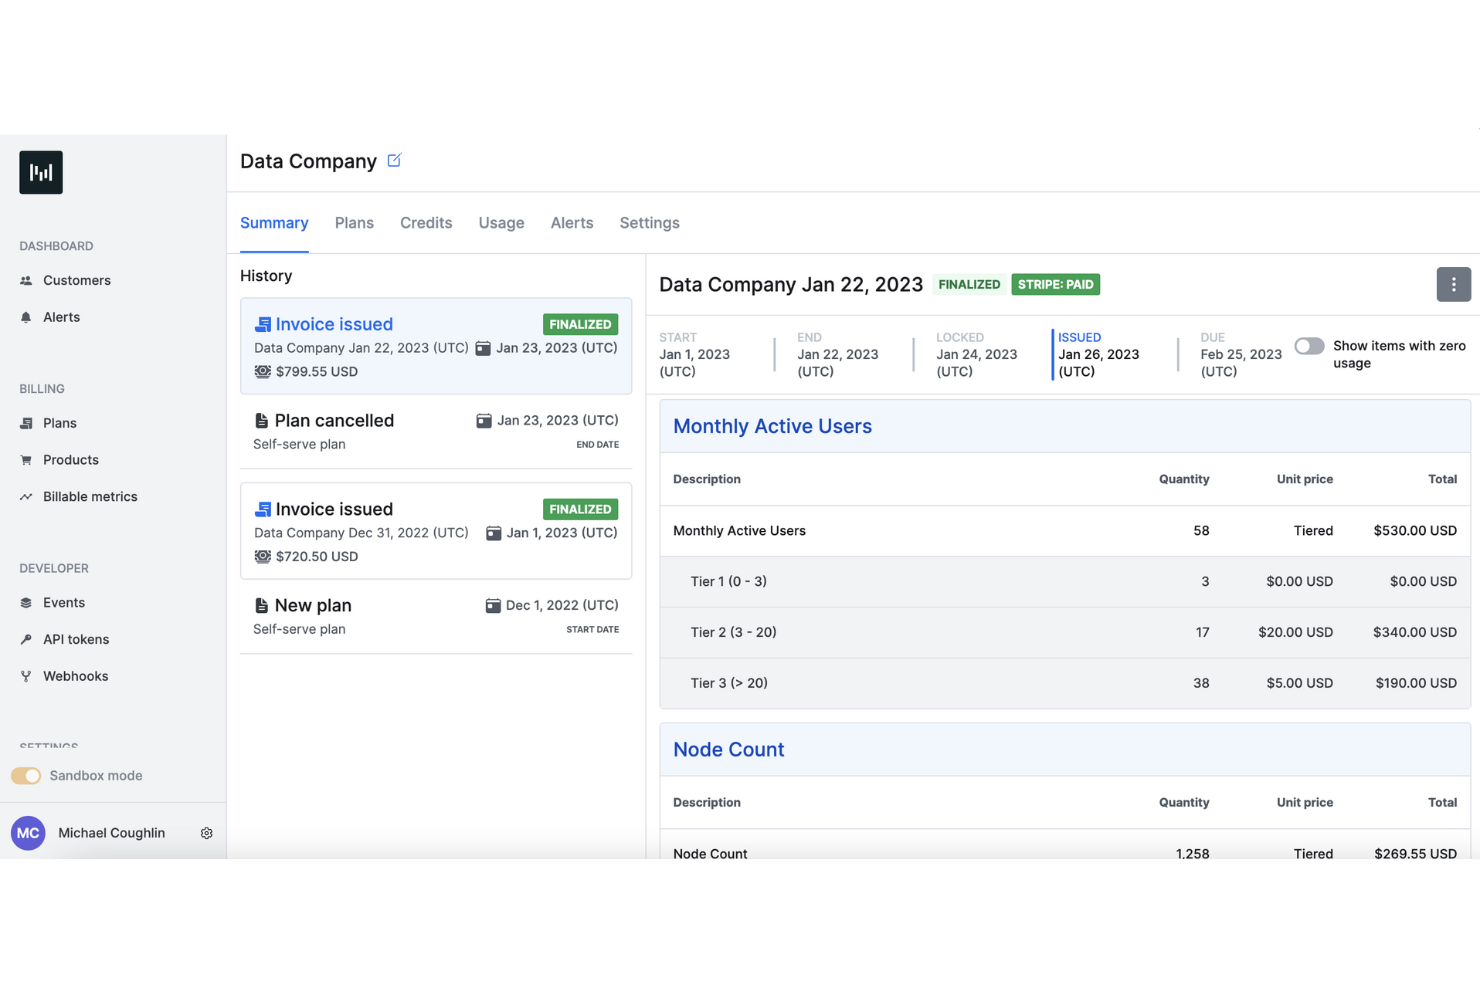The width and height of the screenshot is (1480, 987).
Task: Switch to the Credits tab
Action: pyautogui.click(x=426, y=223)
